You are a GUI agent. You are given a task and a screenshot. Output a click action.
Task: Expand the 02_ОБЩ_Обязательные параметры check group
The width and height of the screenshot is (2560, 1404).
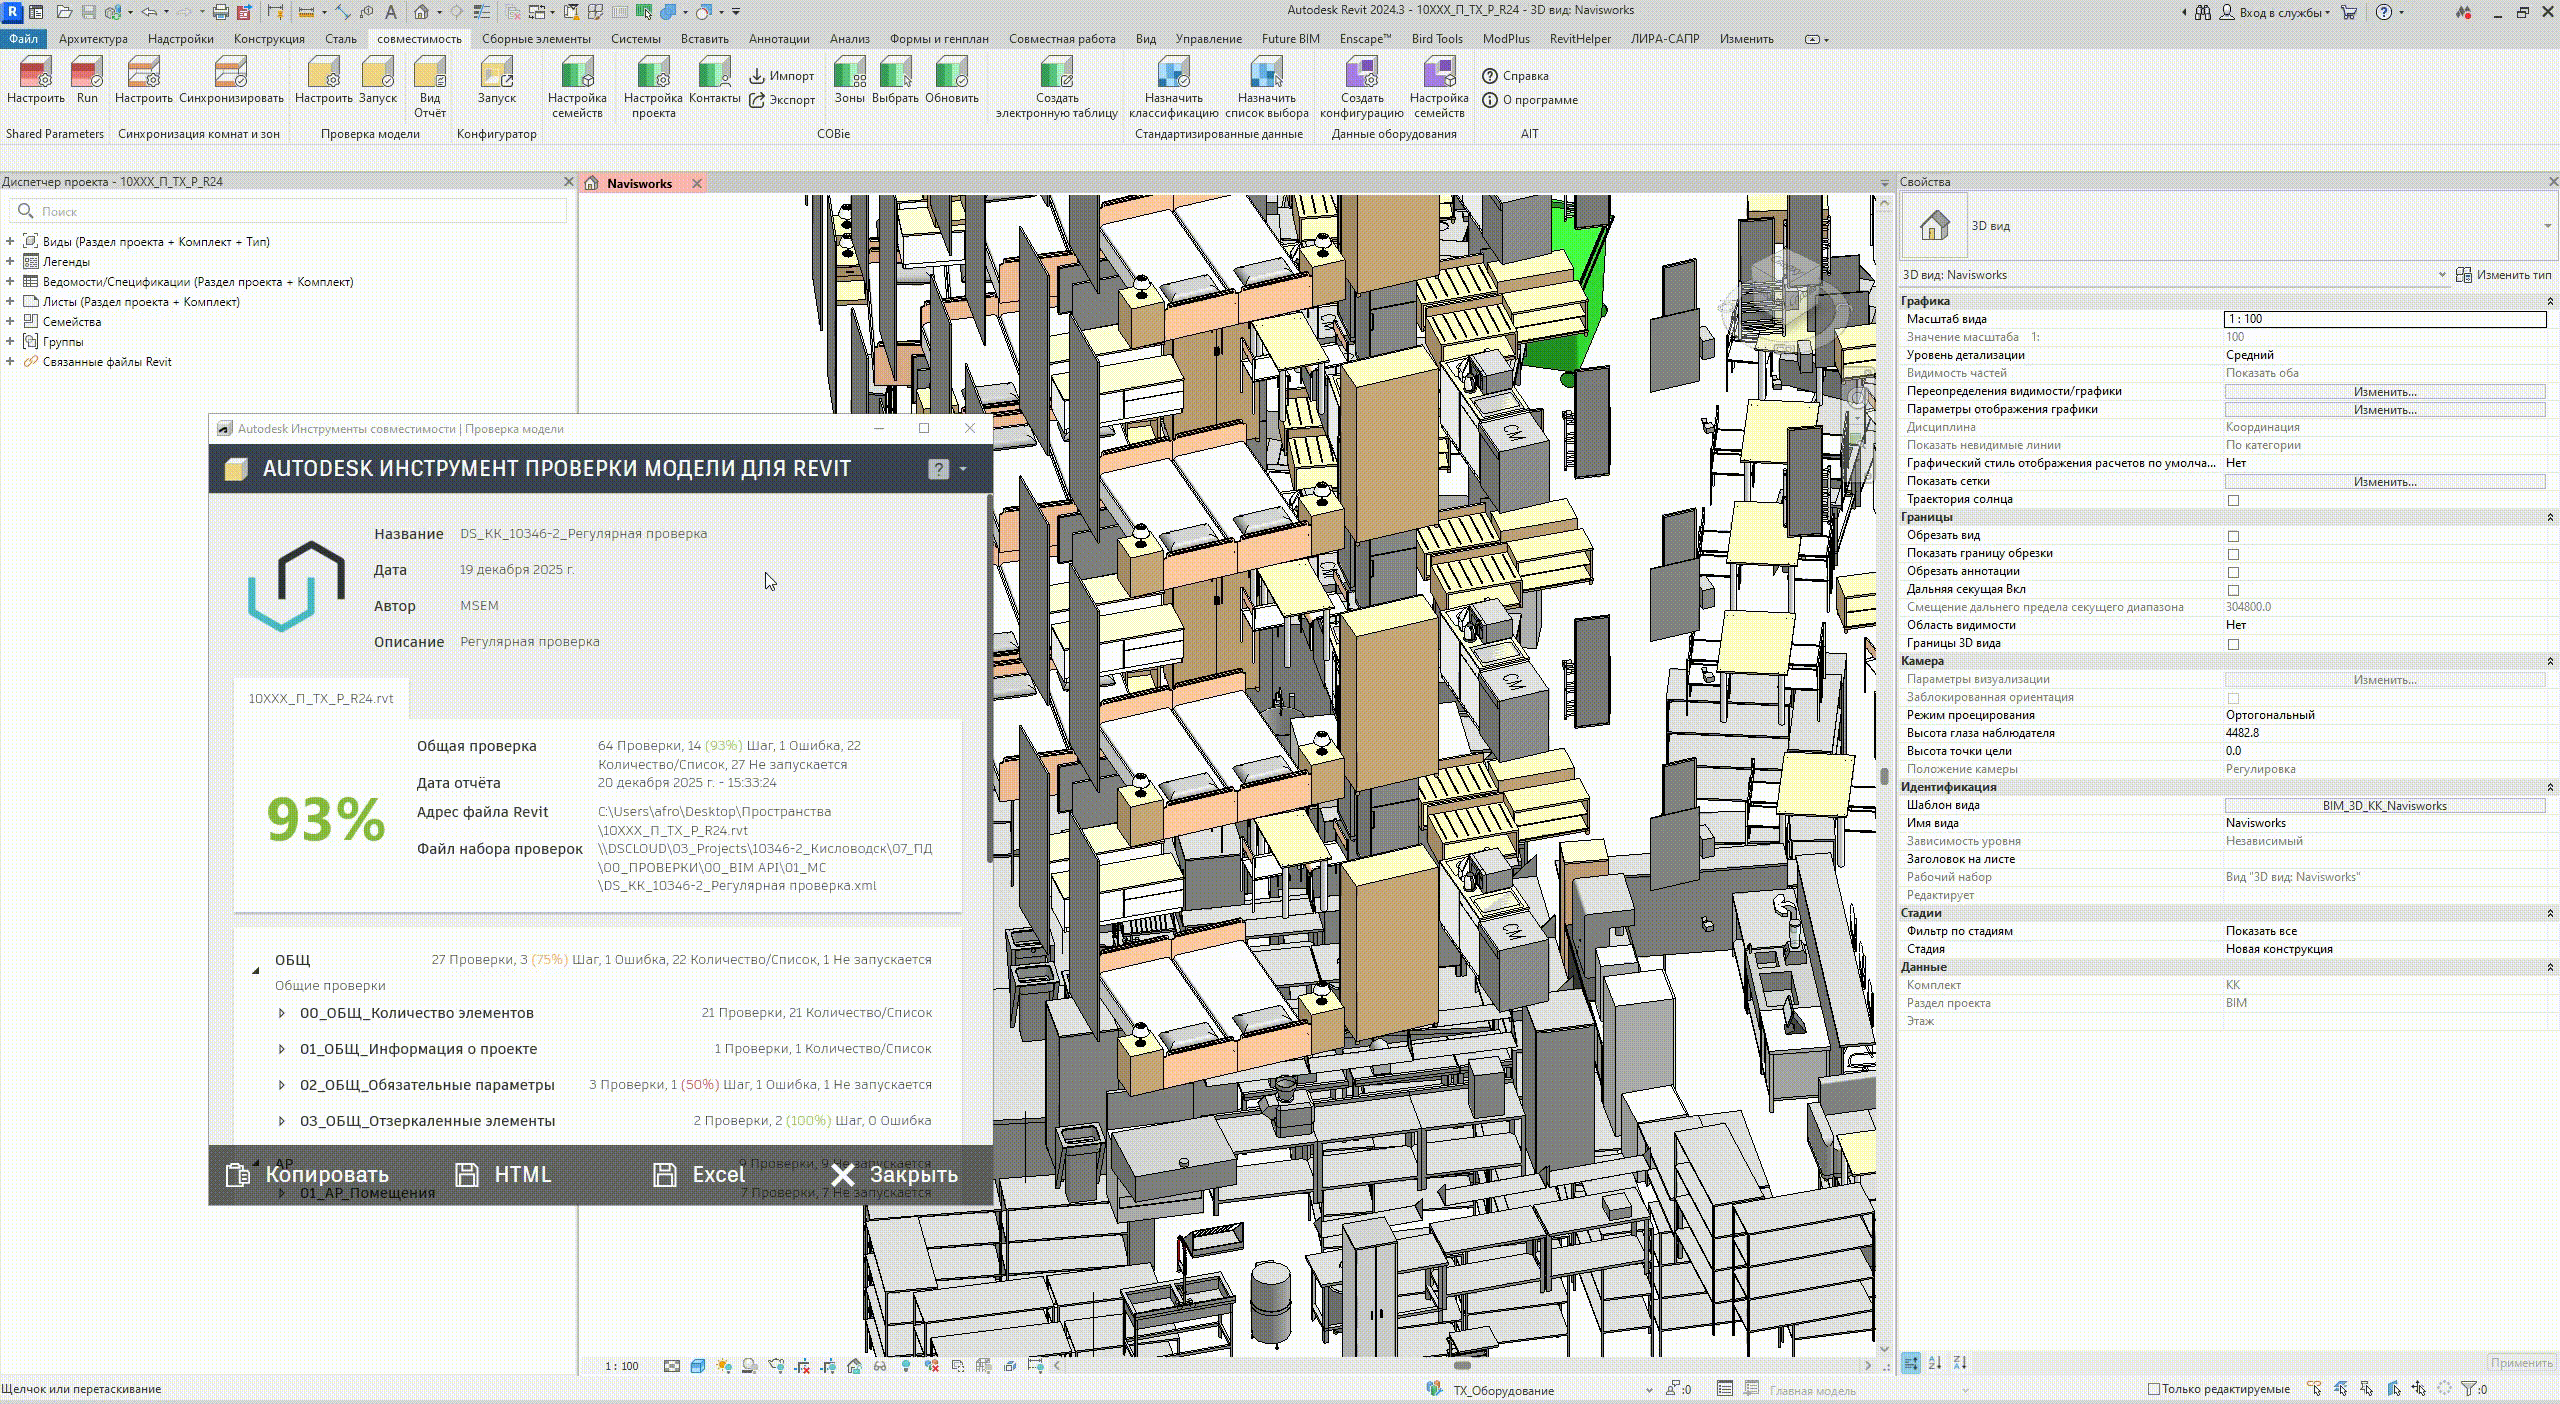[x=282, y=1085]
